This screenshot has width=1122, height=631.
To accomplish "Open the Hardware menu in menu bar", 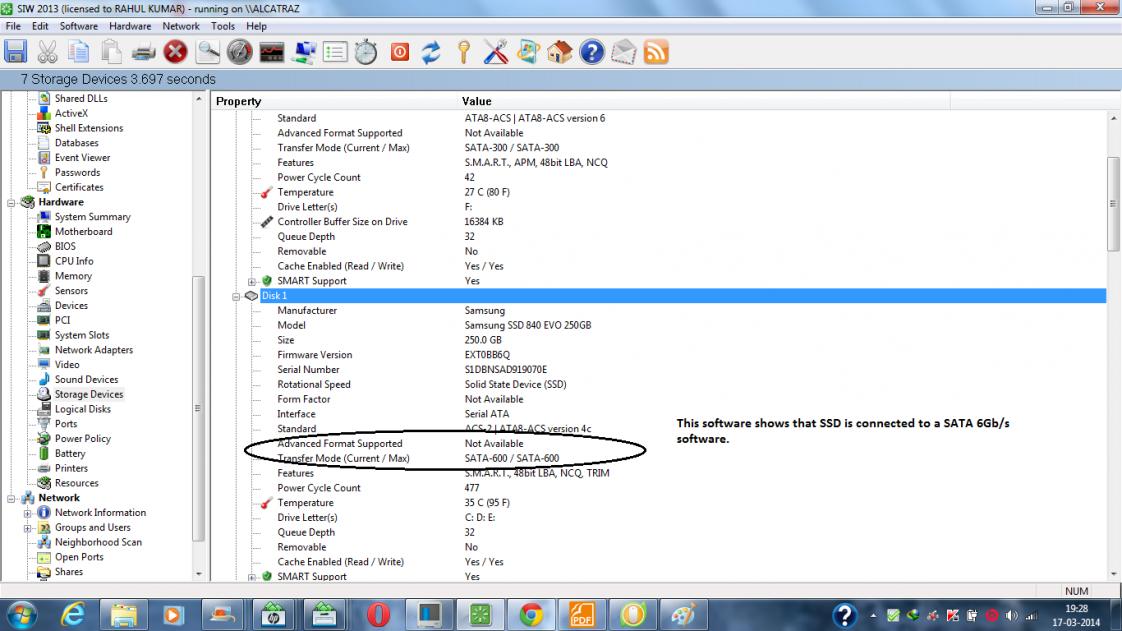I will click(130, 26).
